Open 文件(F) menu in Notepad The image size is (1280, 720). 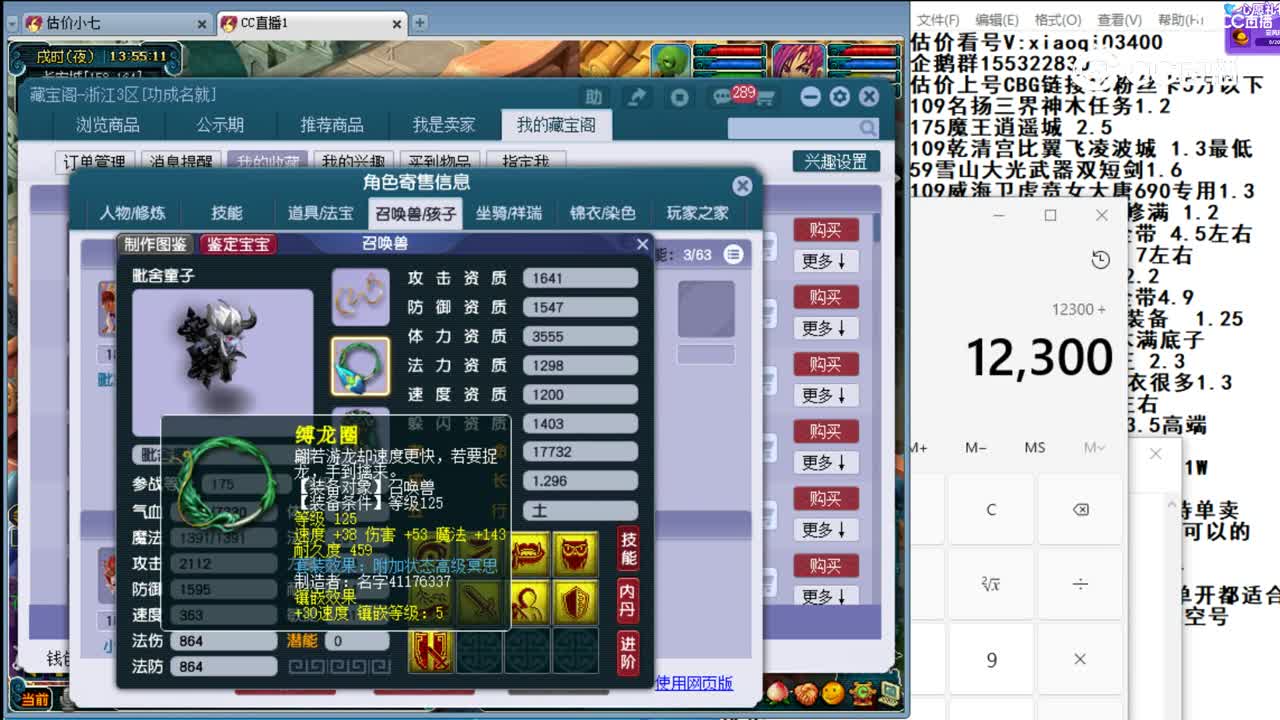coord(938,20)
